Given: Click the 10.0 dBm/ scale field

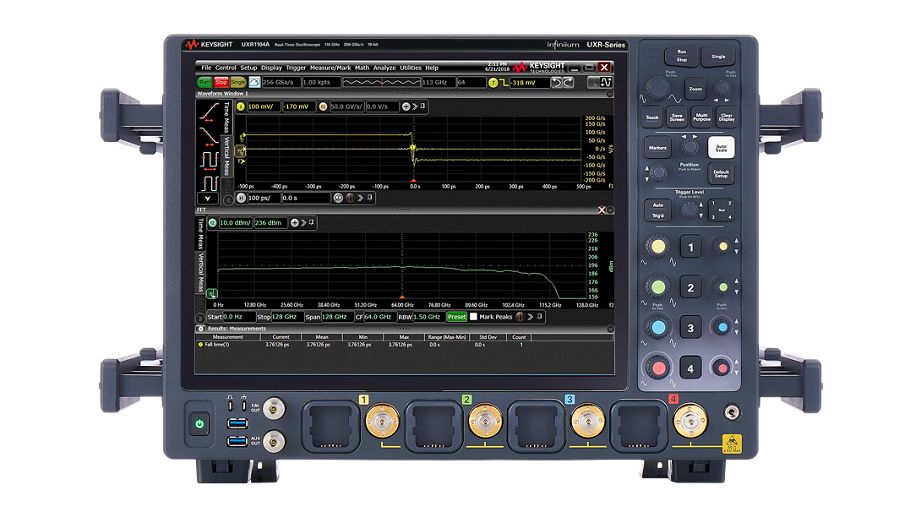Looking at the screenshot, I should click(235, 222).
